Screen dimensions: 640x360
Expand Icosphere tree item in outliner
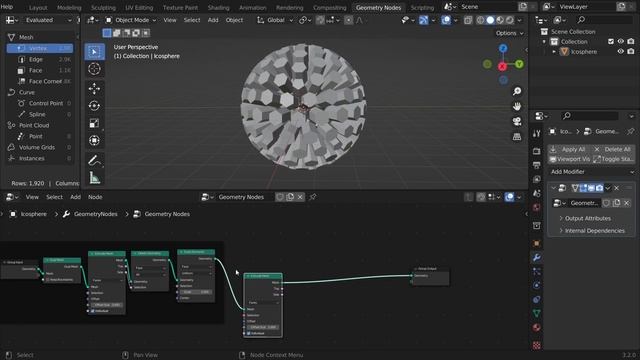(554, 52)
